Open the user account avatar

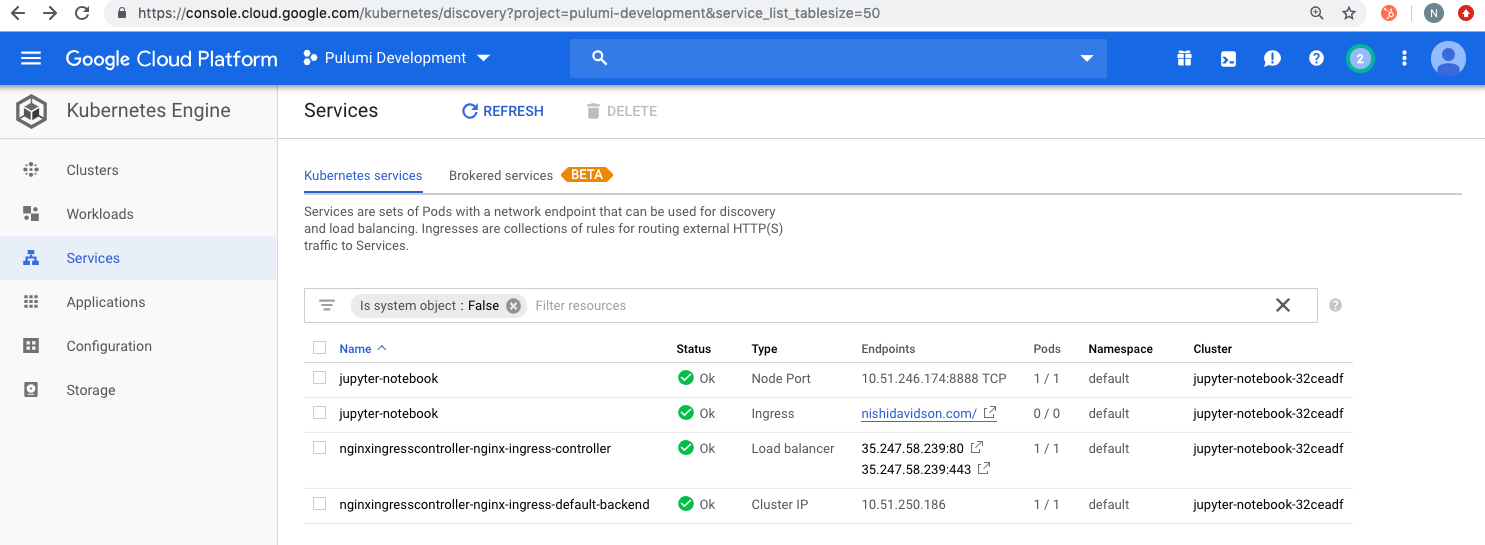click(1448, 58)
